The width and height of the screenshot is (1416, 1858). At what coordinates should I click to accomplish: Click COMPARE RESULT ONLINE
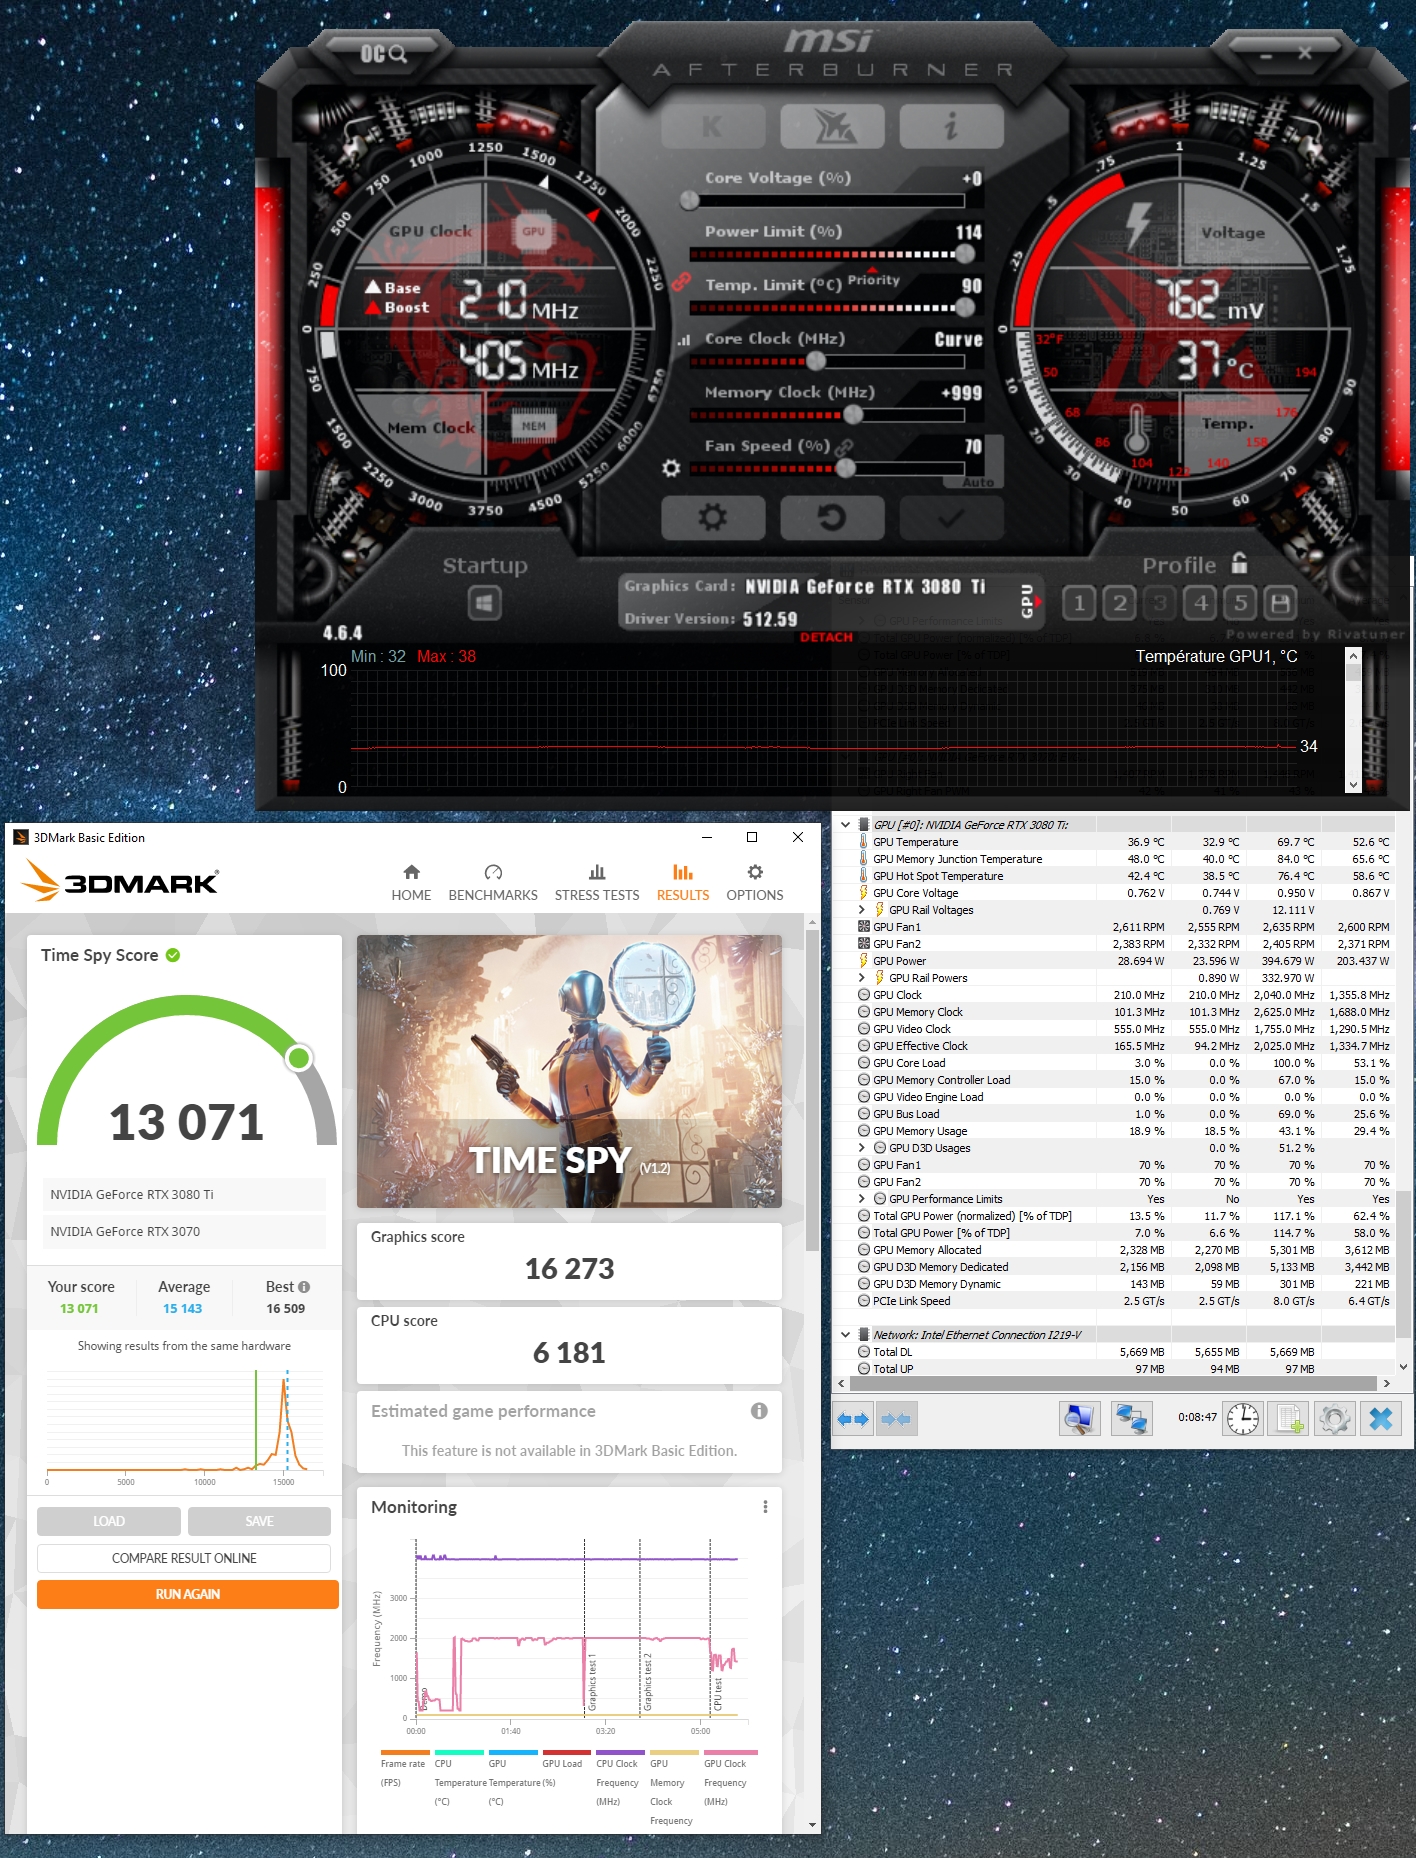point(184,1558)
